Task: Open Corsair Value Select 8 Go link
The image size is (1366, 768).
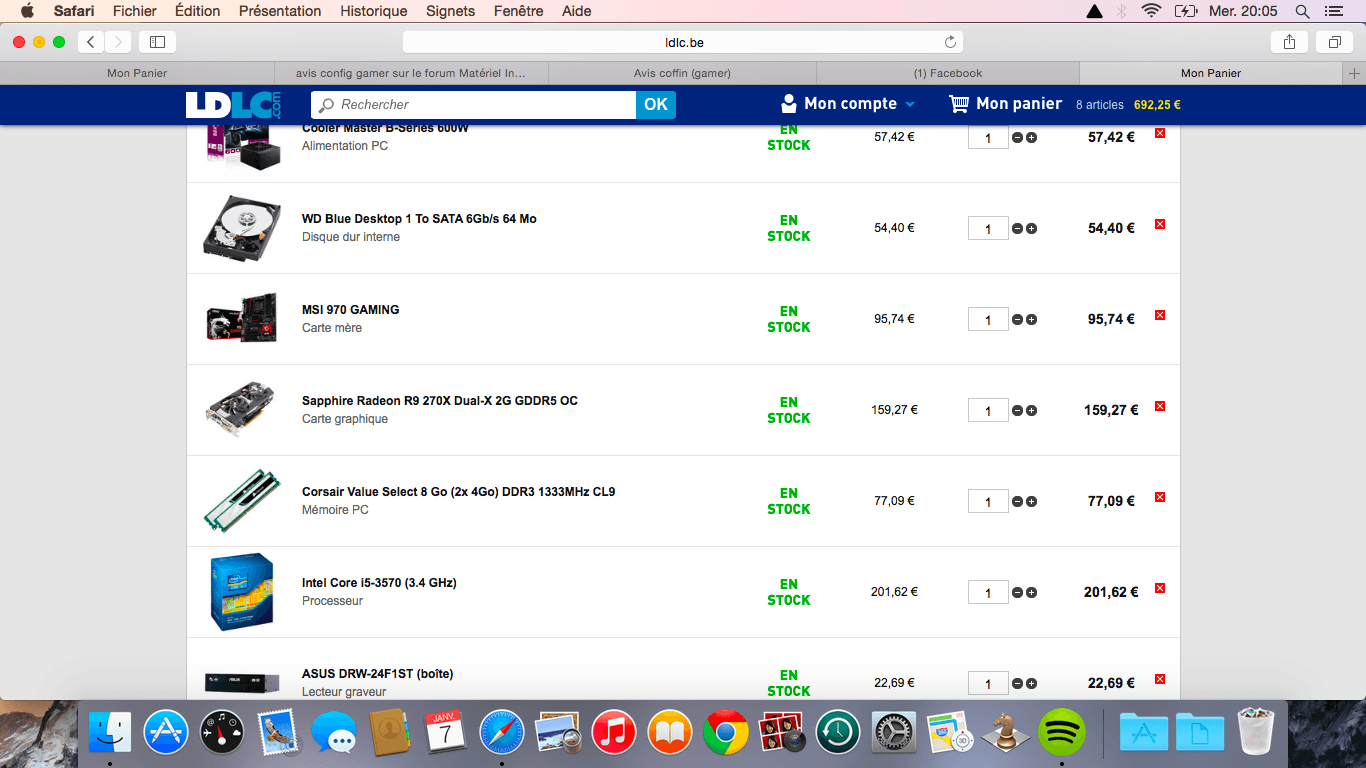Action: pos(458,492)
